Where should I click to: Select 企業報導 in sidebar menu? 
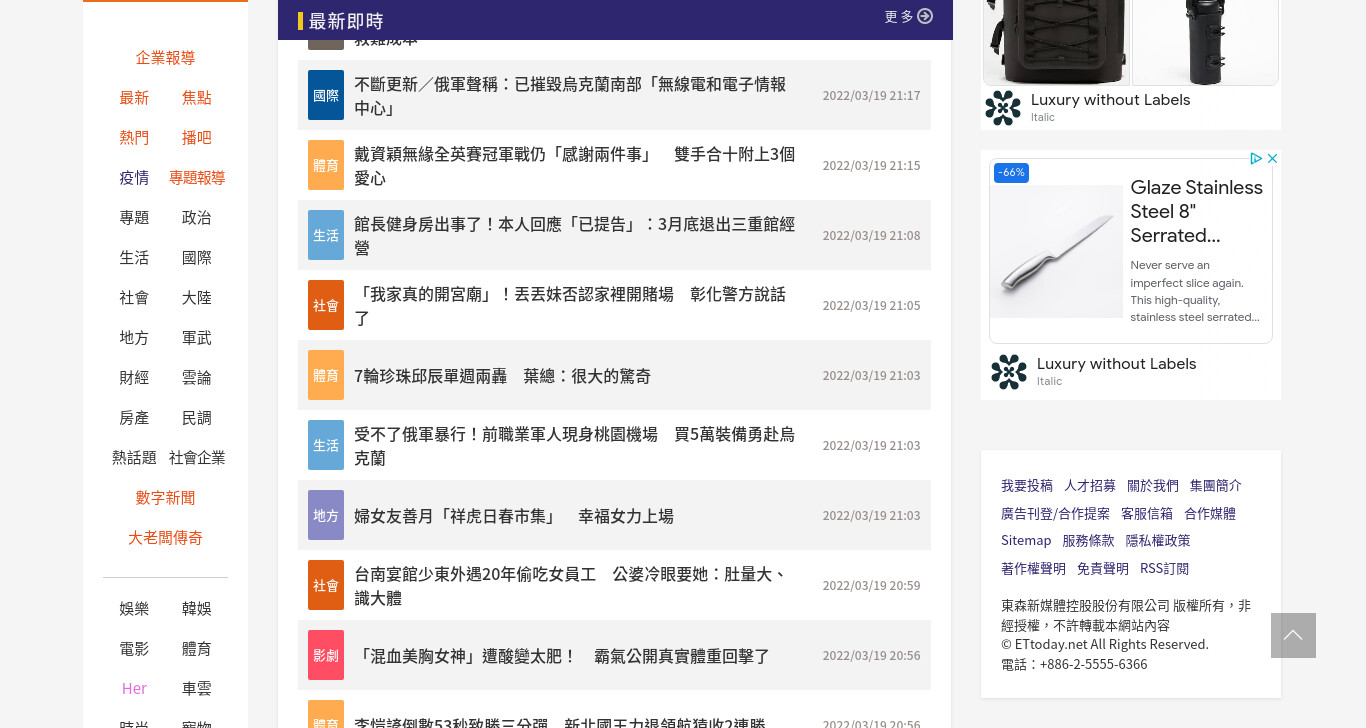pyautogui.click(x=165, y=58)
